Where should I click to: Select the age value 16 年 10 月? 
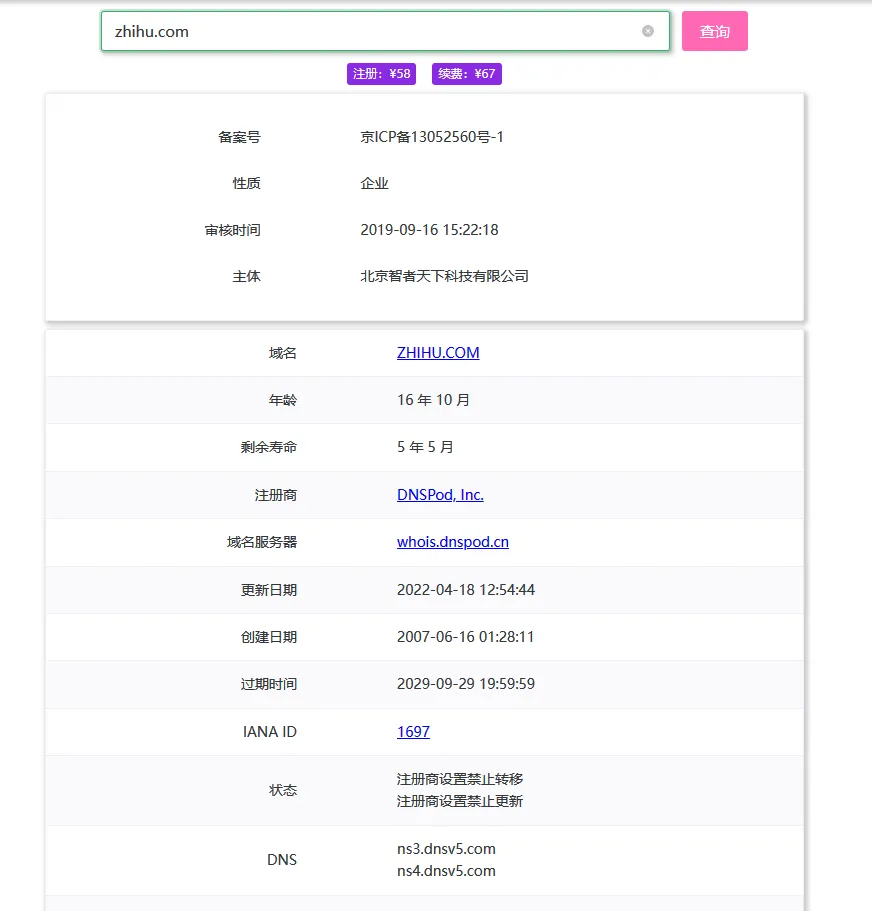point(433,400)
